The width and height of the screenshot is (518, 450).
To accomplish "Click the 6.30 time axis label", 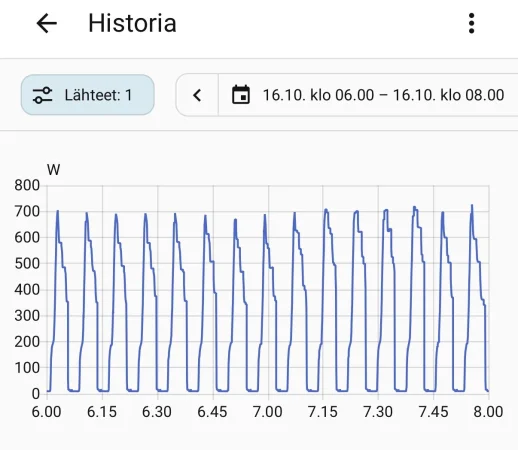I will coord(157,412).
